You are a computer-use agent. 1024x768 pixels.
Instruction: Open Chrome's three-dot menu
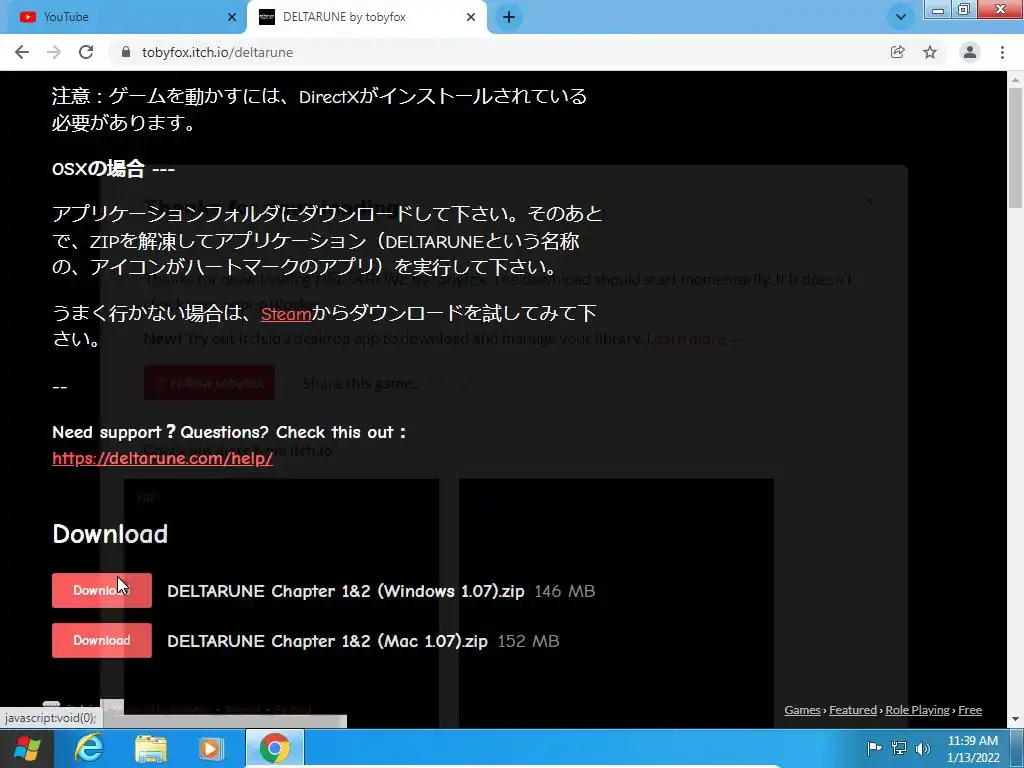pos(1002,52)
